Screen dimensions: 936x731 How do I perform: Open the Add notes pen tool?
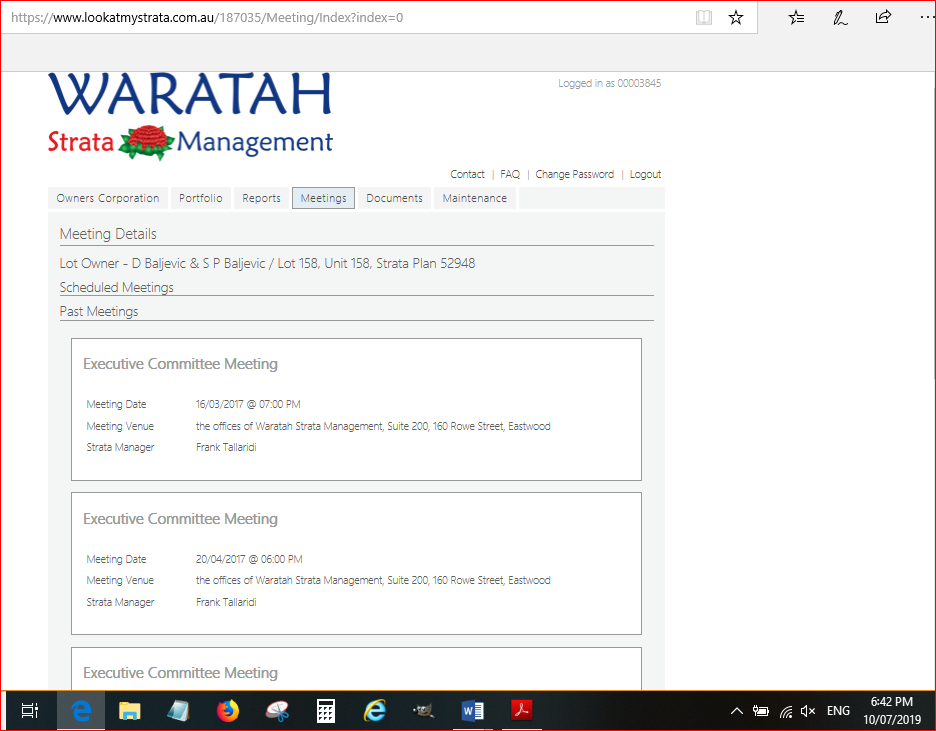tap(840, 17)
